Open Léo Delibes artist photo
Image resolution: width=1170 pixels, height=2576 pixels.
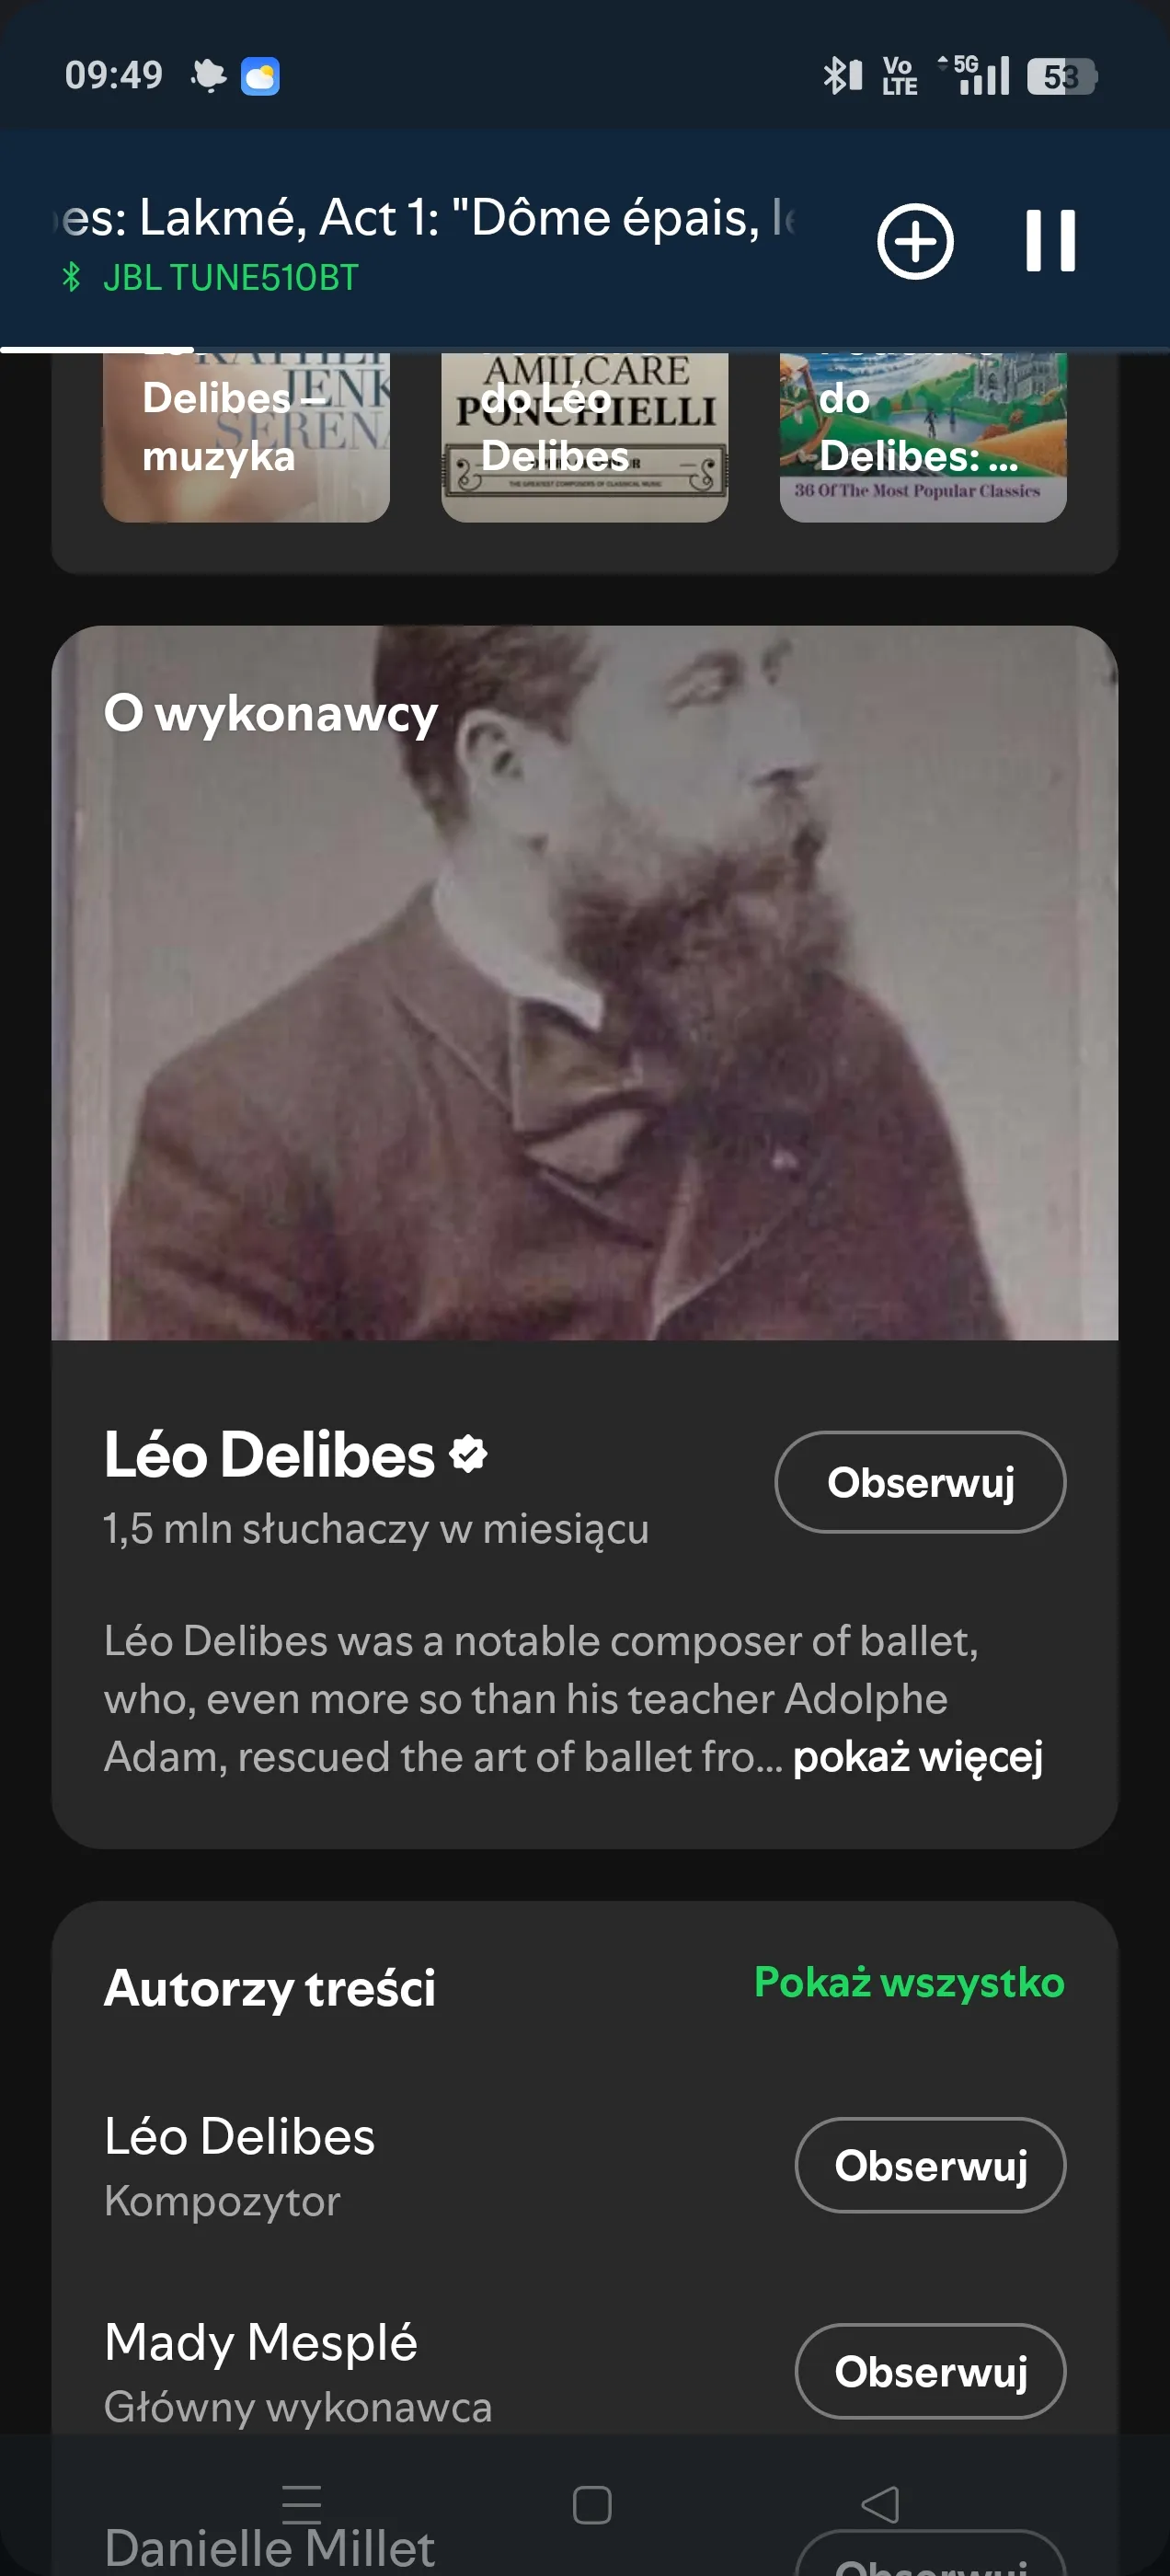point(585,983)
